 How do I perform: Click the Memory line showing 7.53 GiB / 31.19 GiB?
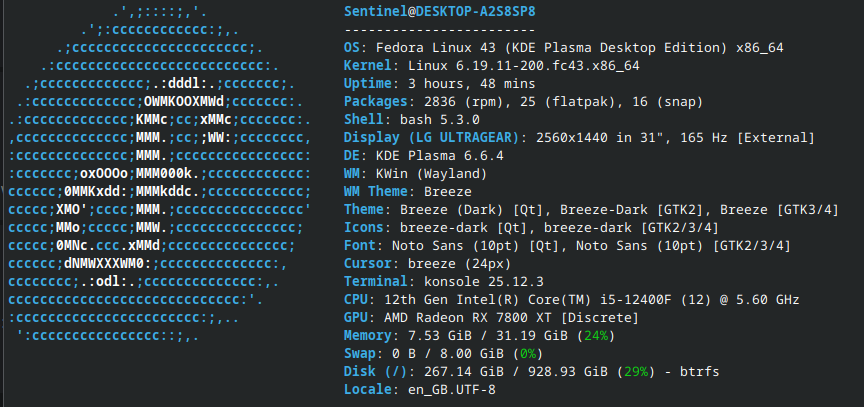coord(479,335)
